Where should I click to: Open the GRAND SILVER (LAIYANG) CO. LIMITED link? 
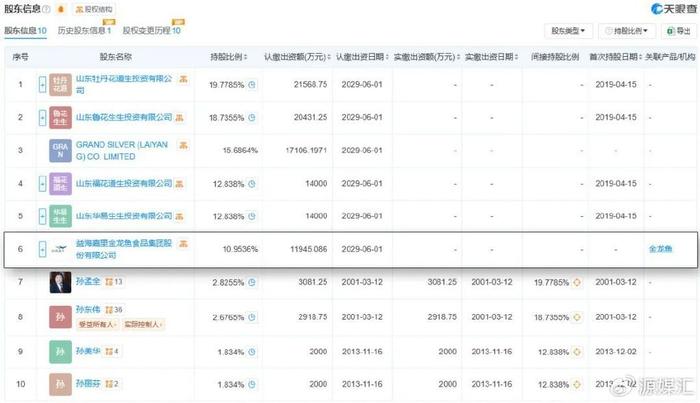[122, 150]
